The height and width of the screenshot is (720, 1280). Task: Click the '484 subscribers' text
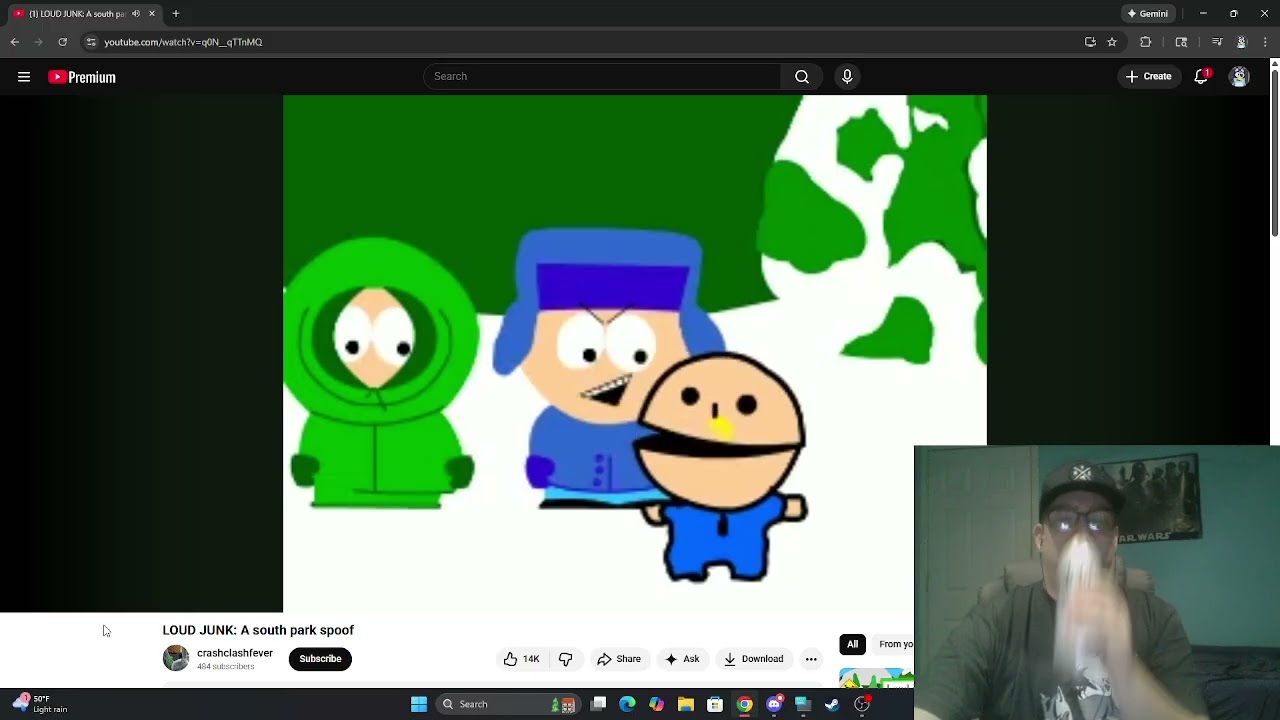tap(226, 667)
